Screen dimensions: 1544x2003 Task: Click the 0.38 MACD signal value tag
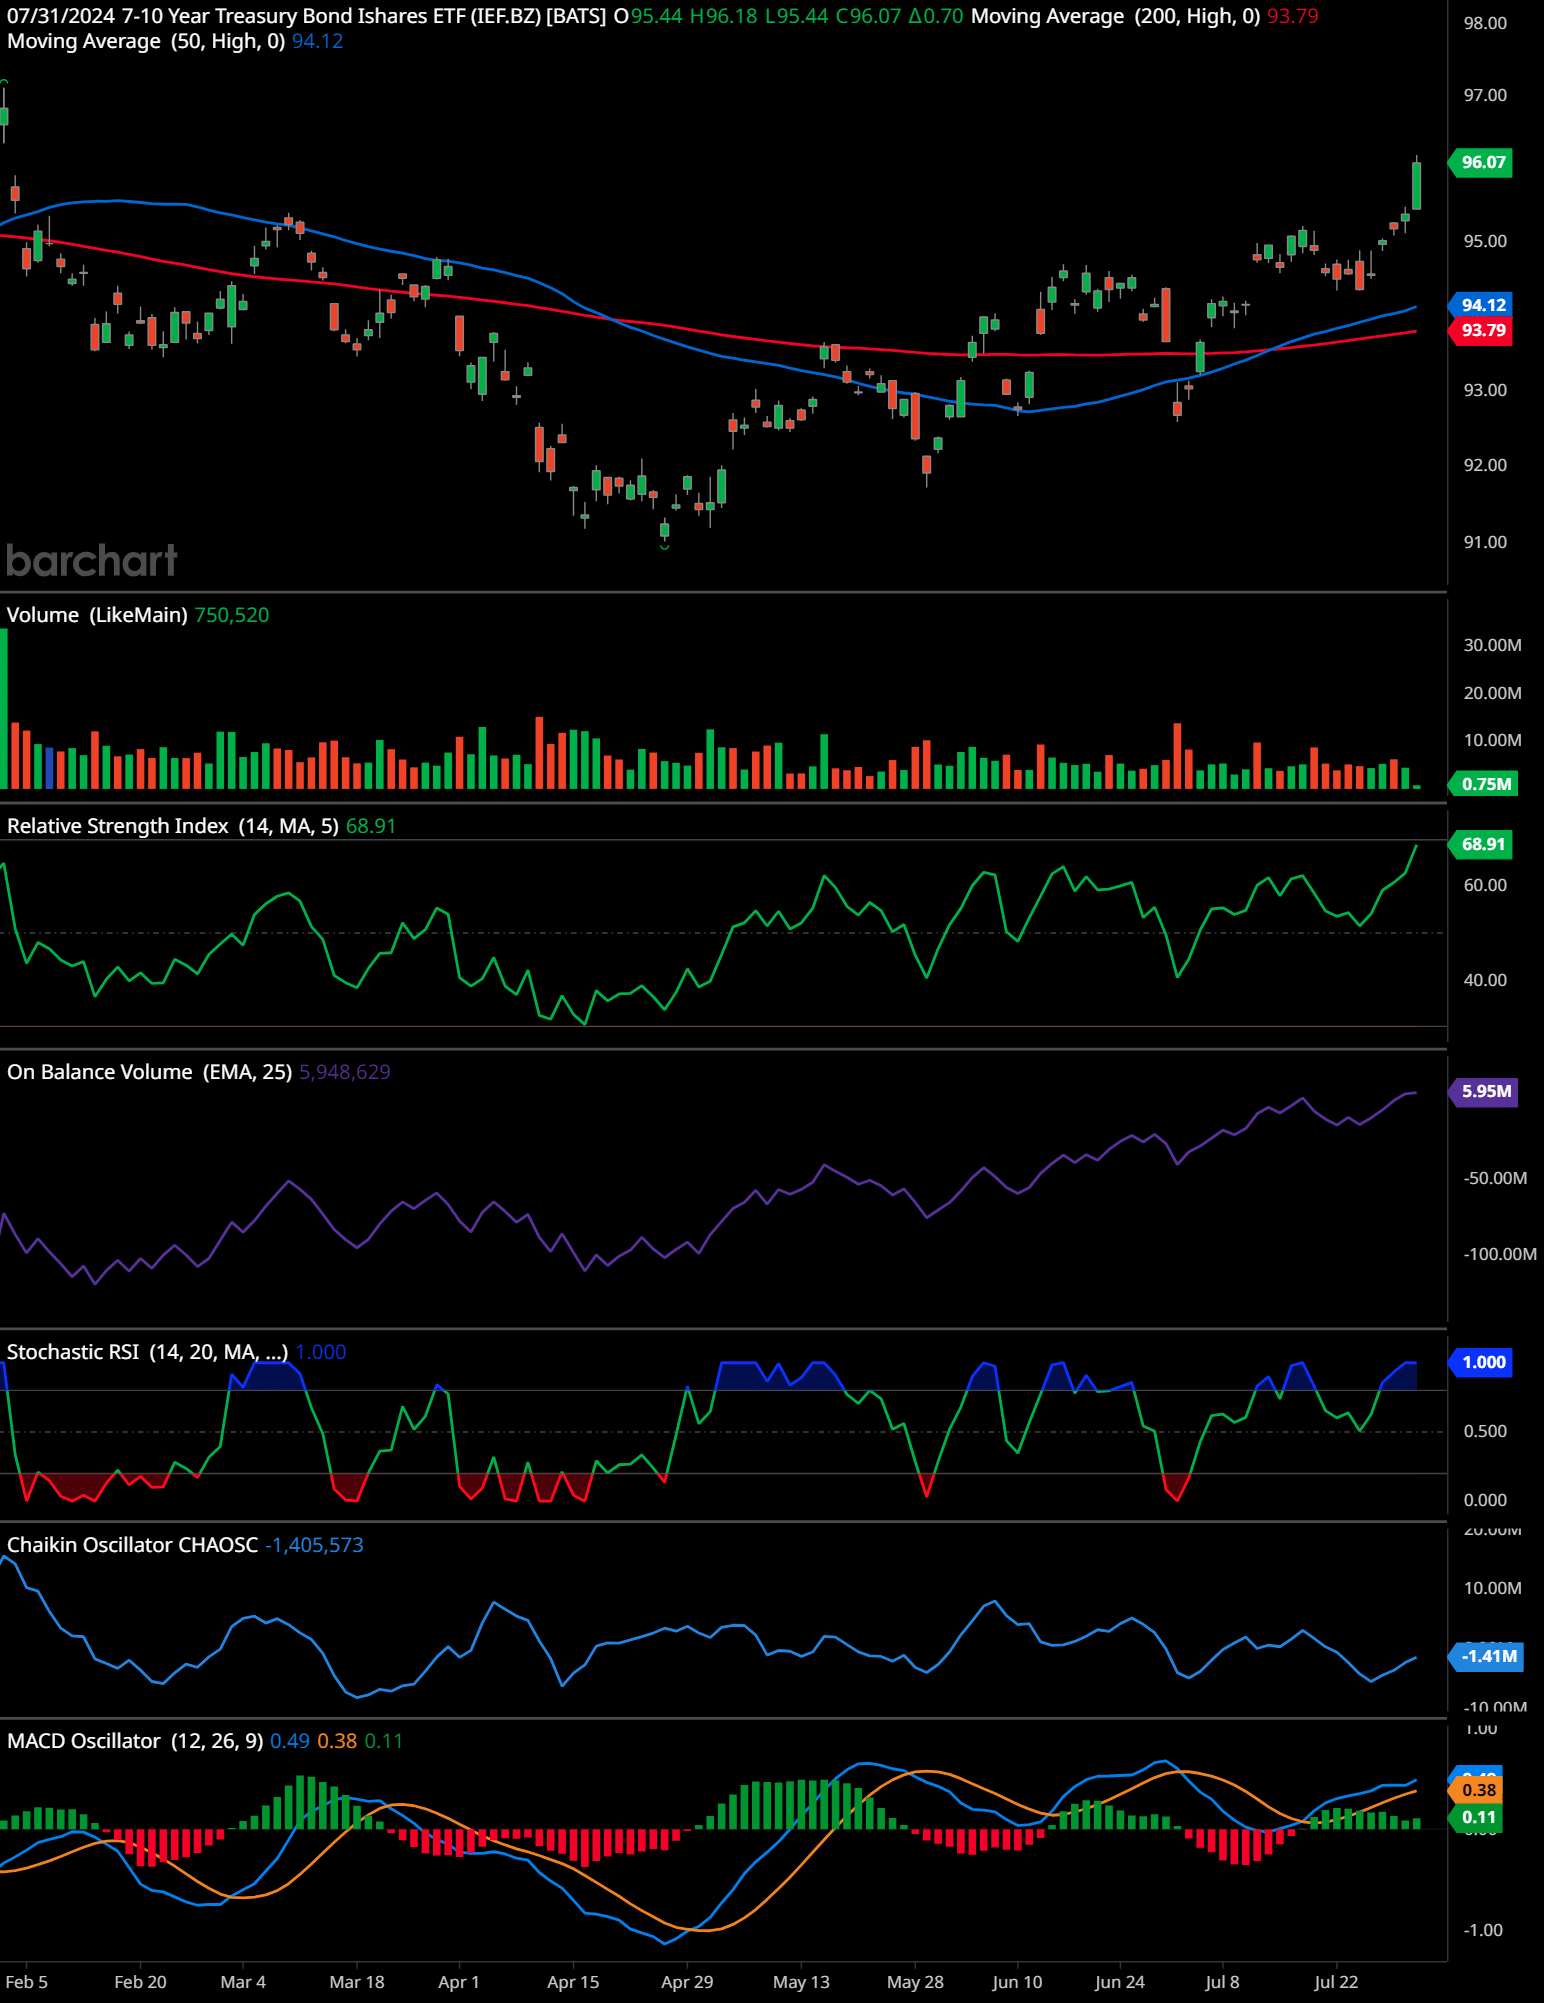tap(1477, 1790)
